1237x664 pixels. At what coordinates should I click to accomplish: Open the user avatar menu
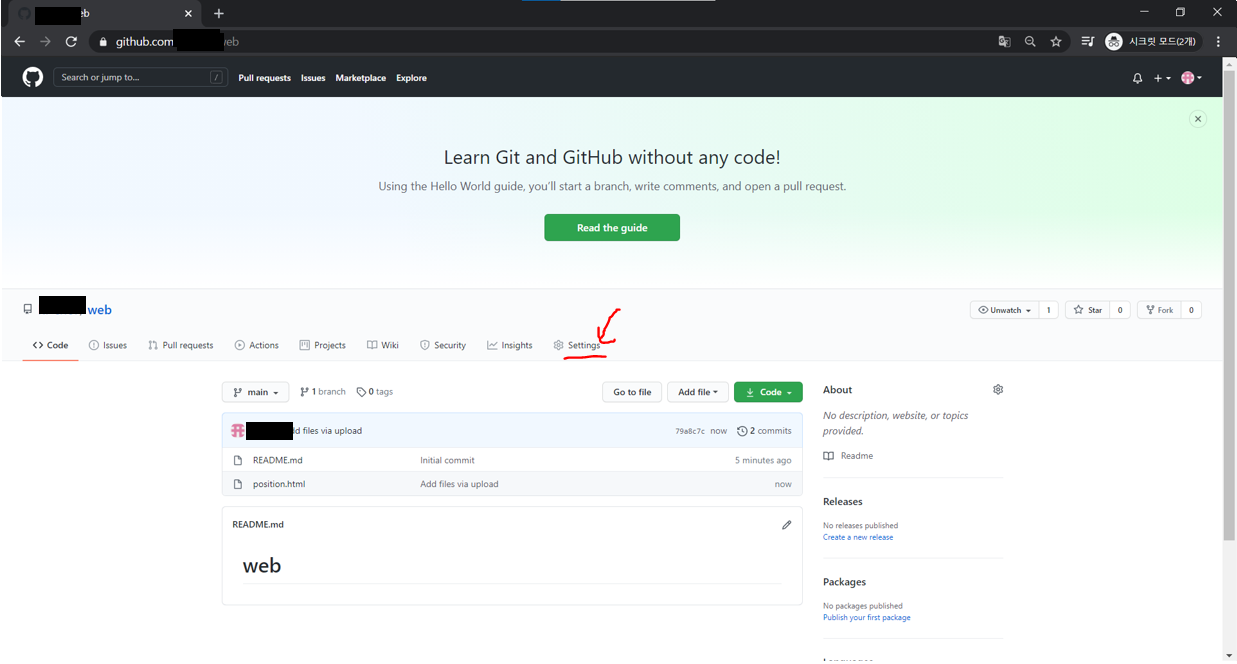coord(1191,78)
